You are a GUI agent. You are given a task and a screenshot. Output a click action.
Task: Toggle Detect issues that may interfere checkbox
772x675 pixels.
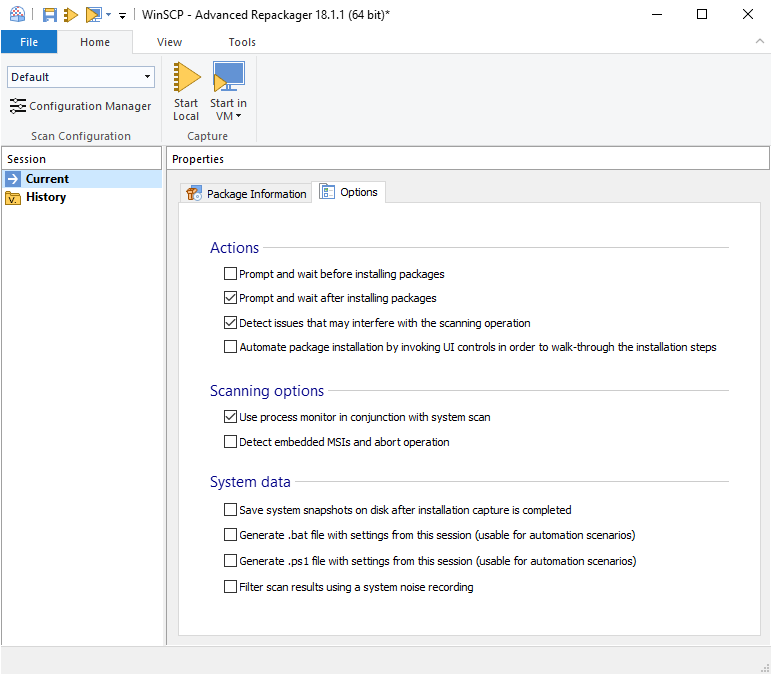click(230, 323)
